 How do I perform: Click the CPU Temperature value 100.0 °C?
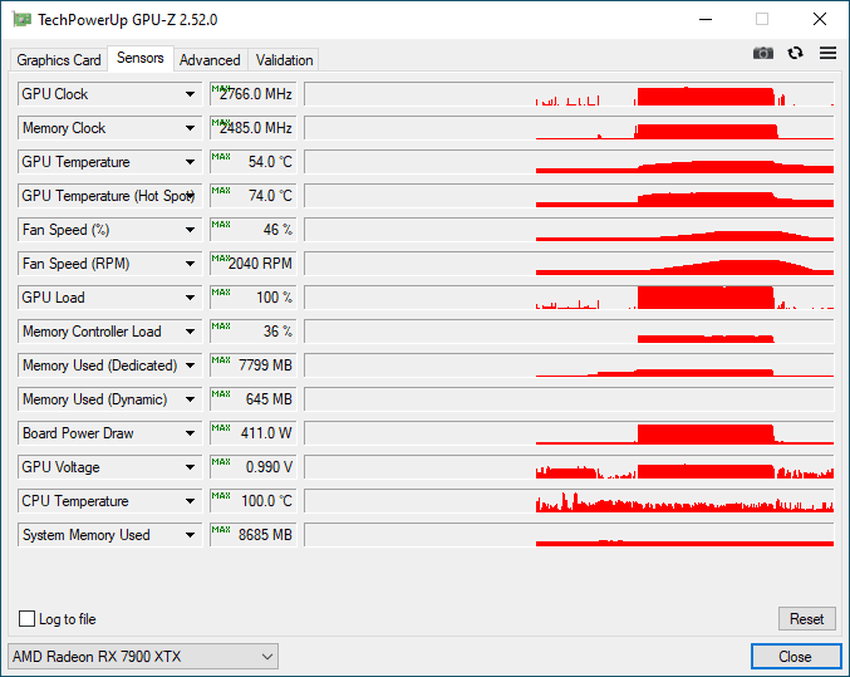(x=253, y=501)
